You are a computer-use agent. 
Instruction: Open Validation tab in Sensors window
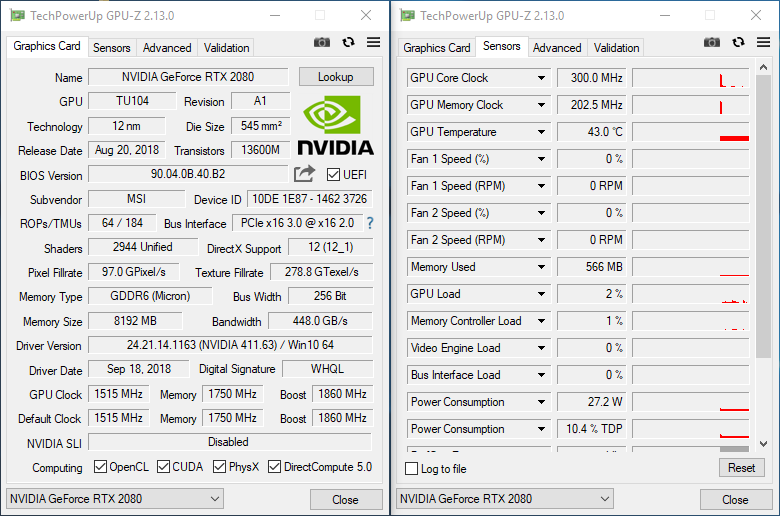[617, 48]
